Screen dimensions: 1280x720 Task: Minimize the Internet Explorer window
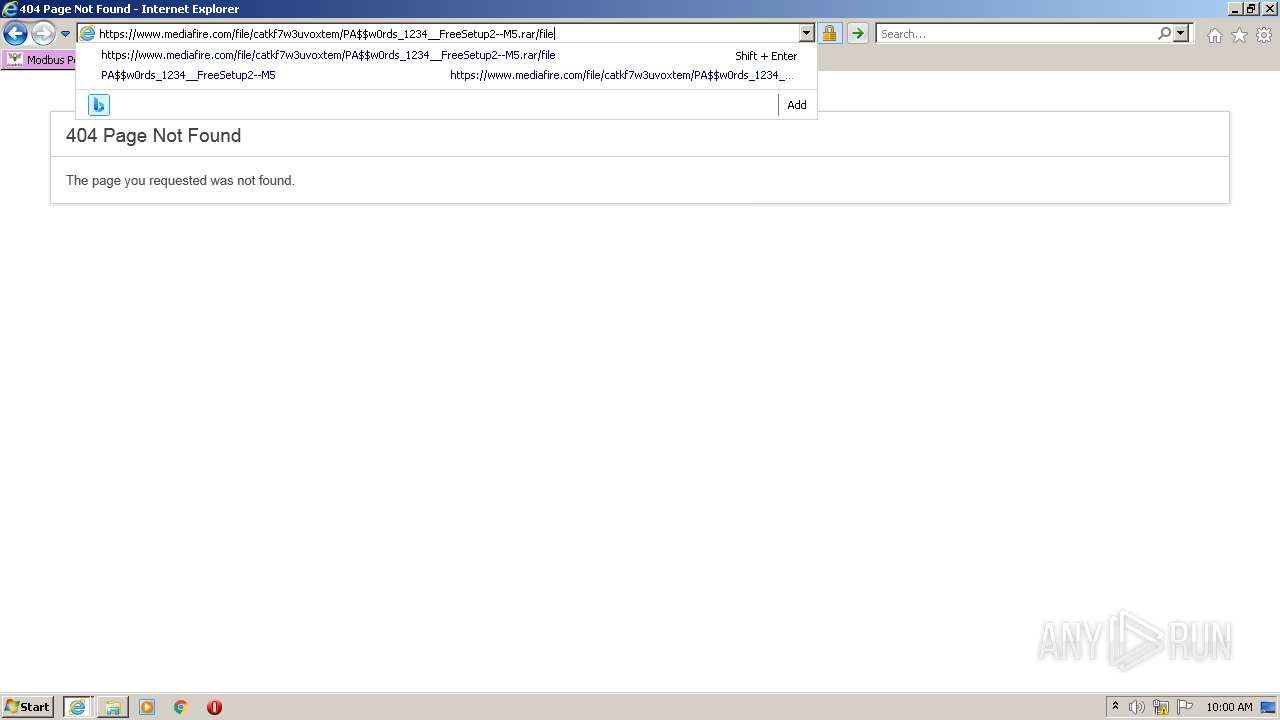tap(1234, 9)
